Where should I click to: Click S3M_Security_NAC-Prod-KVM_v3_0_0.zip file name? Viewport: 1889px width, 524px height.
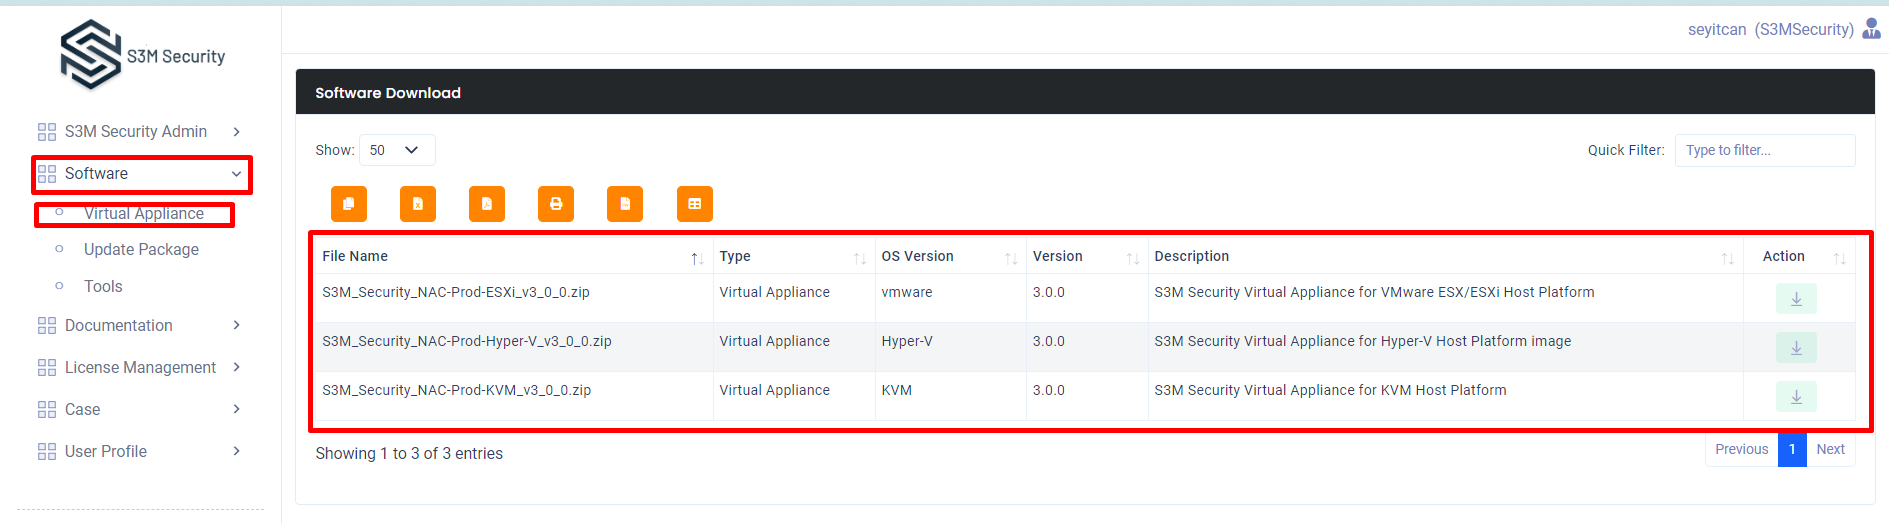pos(457,390)
